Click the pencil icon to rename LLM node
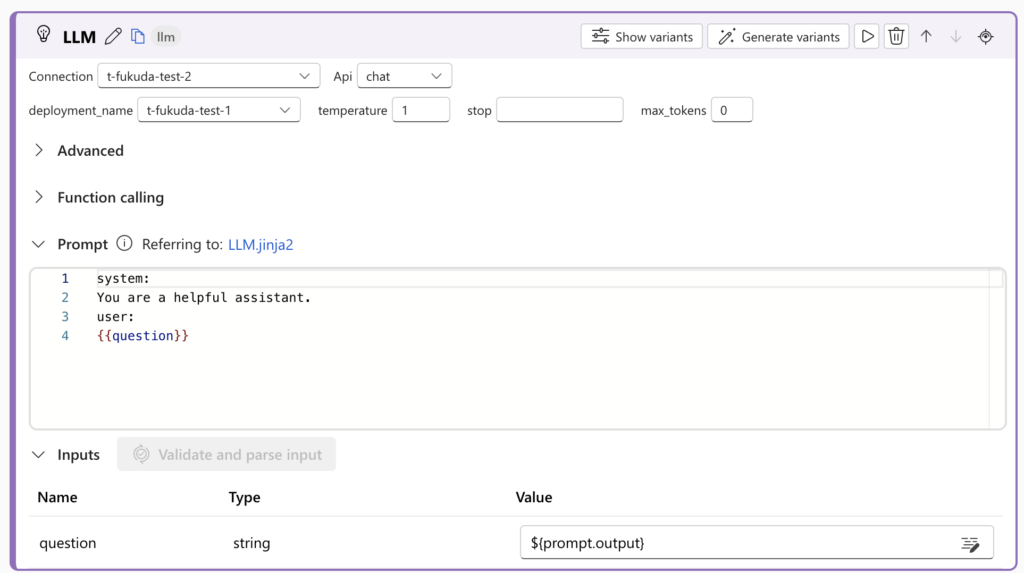The image size is (1024, 573). (x=113, y=37)
